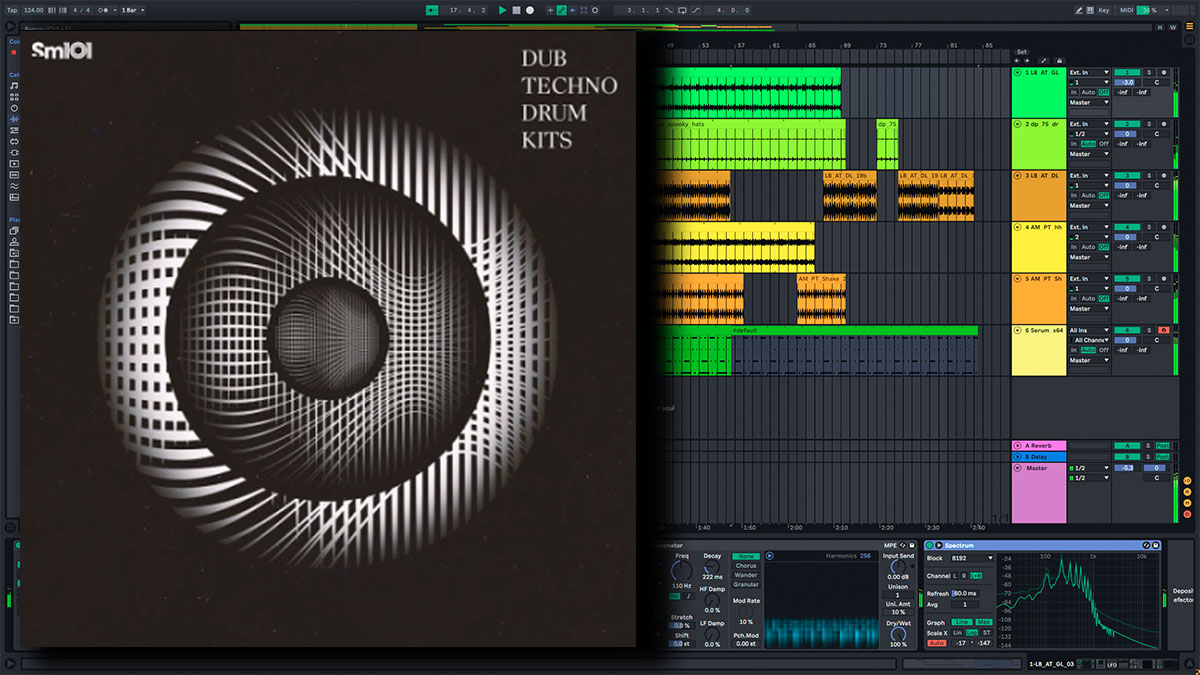Set Spectrum Scale X to Lin
This screenshot has width=1200, height=675.
[x=957, y=632]
